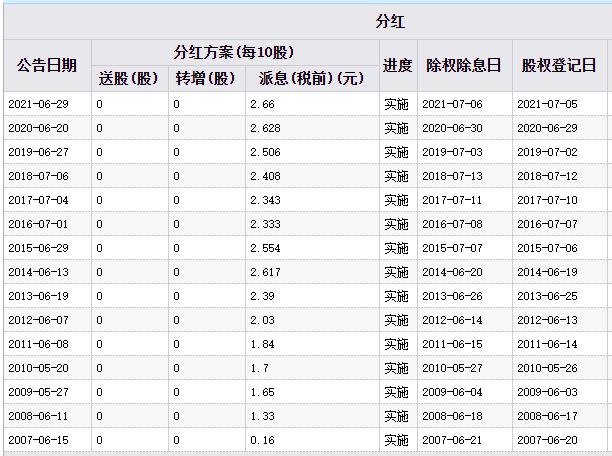Select announcement date 2019-06-27
The height and width of the screenshot is (456, 612).
click(38, 152)
